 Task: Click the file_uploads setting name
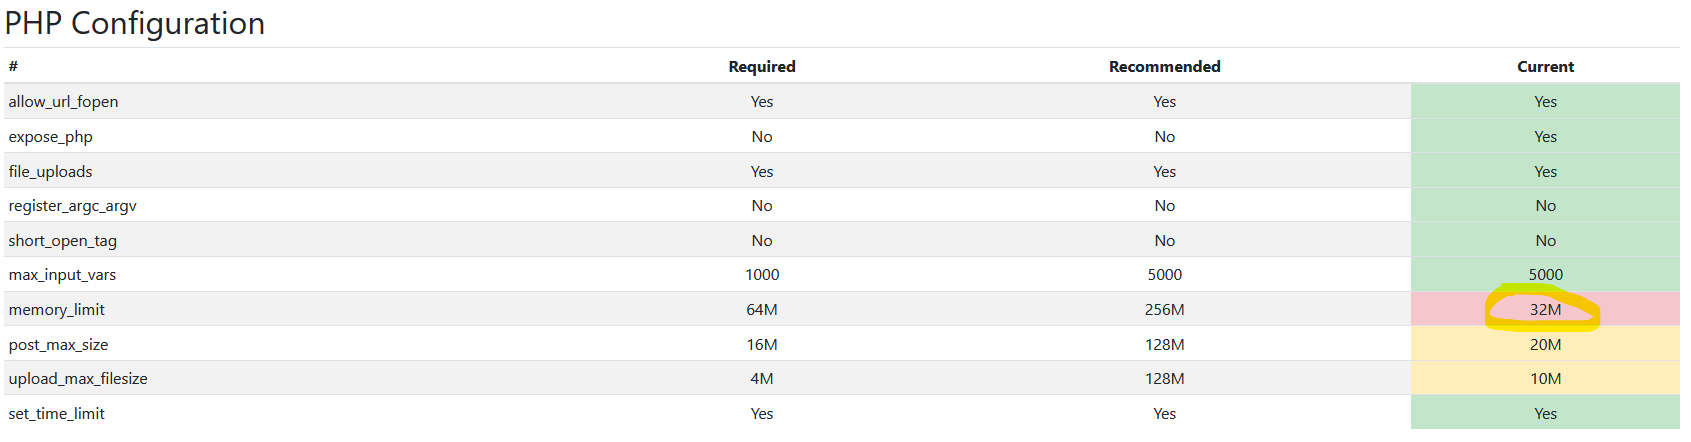tap(50, 172)
